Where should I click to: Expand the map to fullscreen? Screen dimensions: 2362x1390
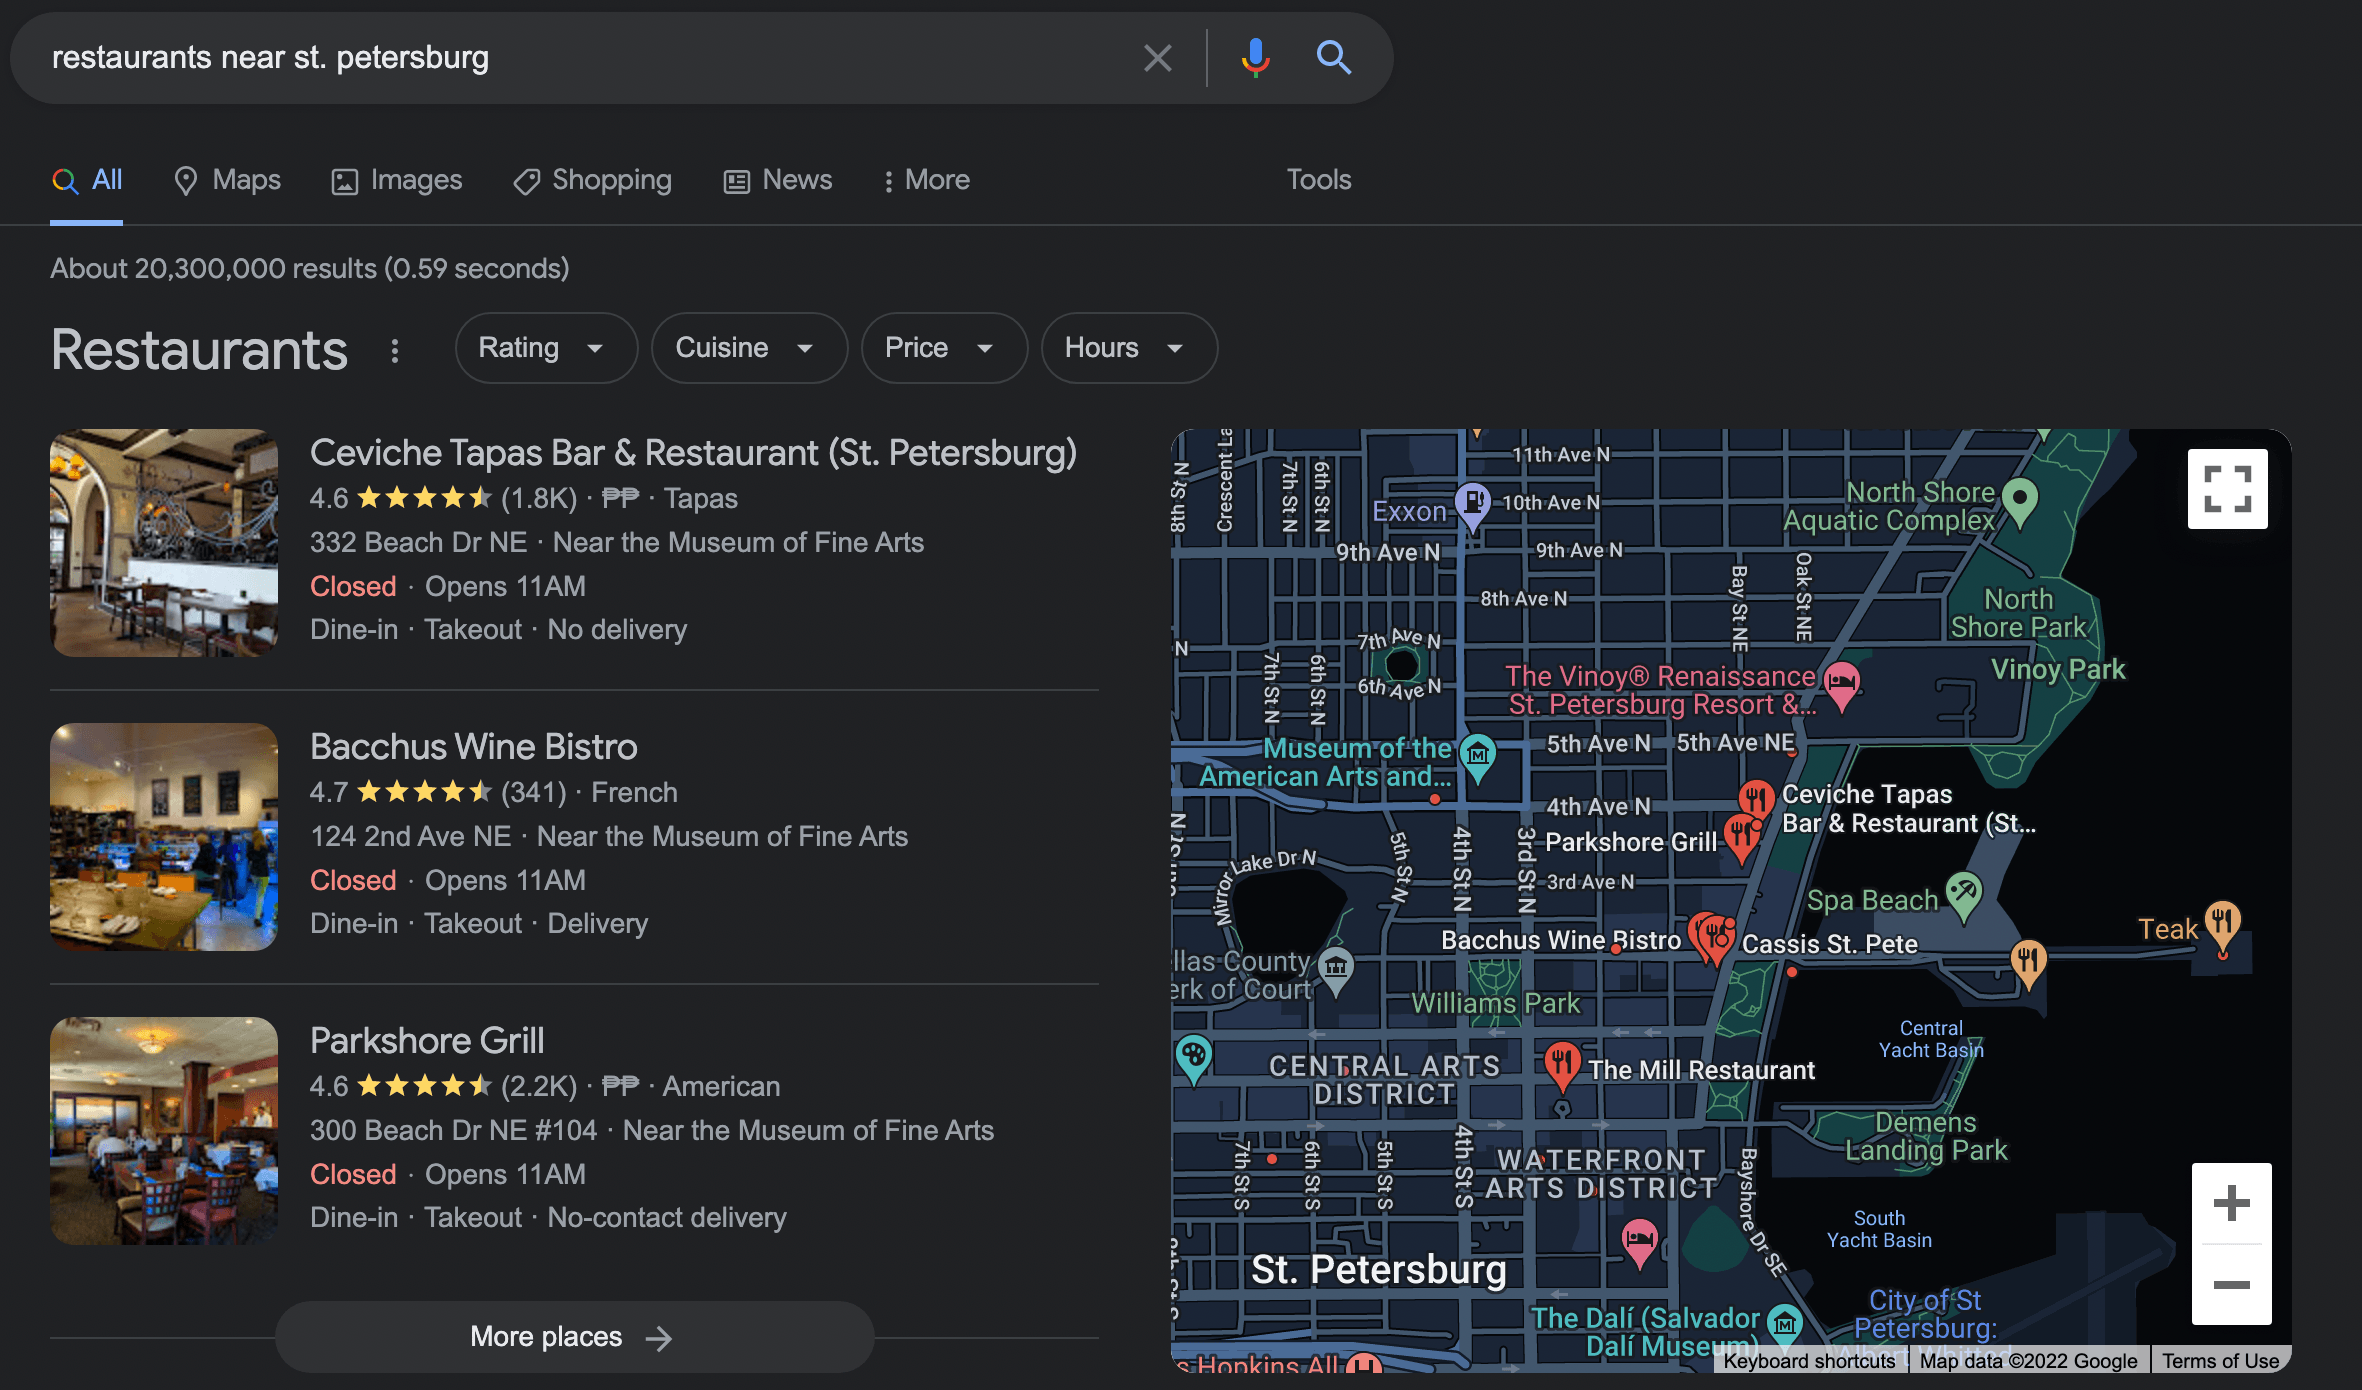2227,489
